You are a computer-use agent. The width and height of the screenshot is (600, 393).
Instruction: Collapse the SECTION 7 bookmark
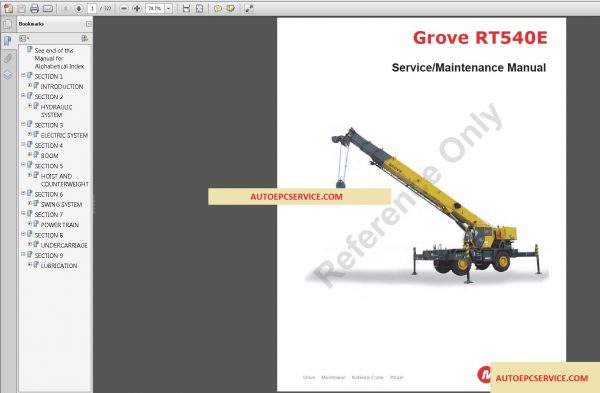click(x=23, y=214)
